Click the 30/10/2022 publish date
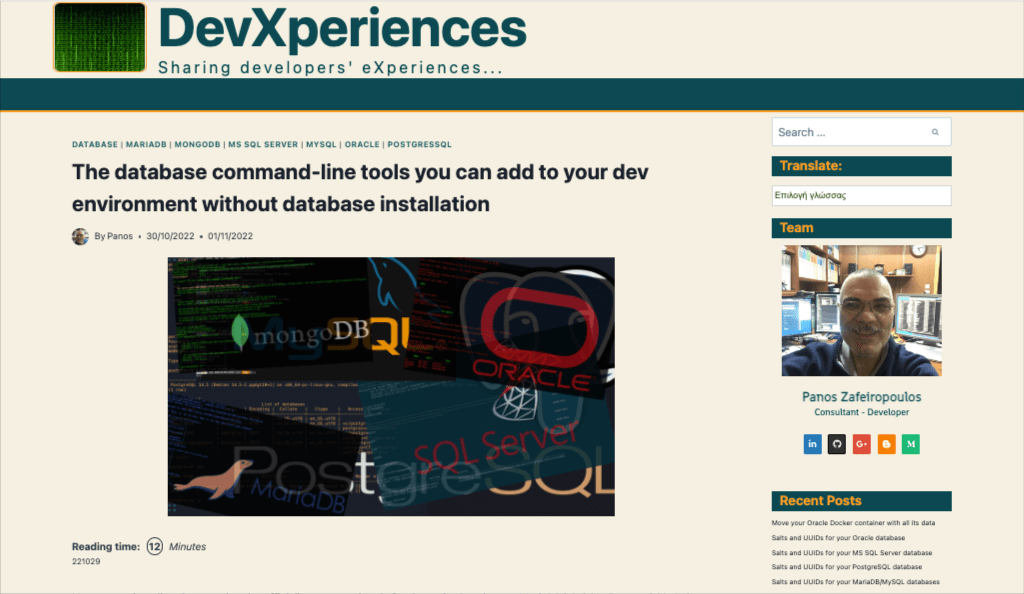1024x594 pixels. point(170,236)
